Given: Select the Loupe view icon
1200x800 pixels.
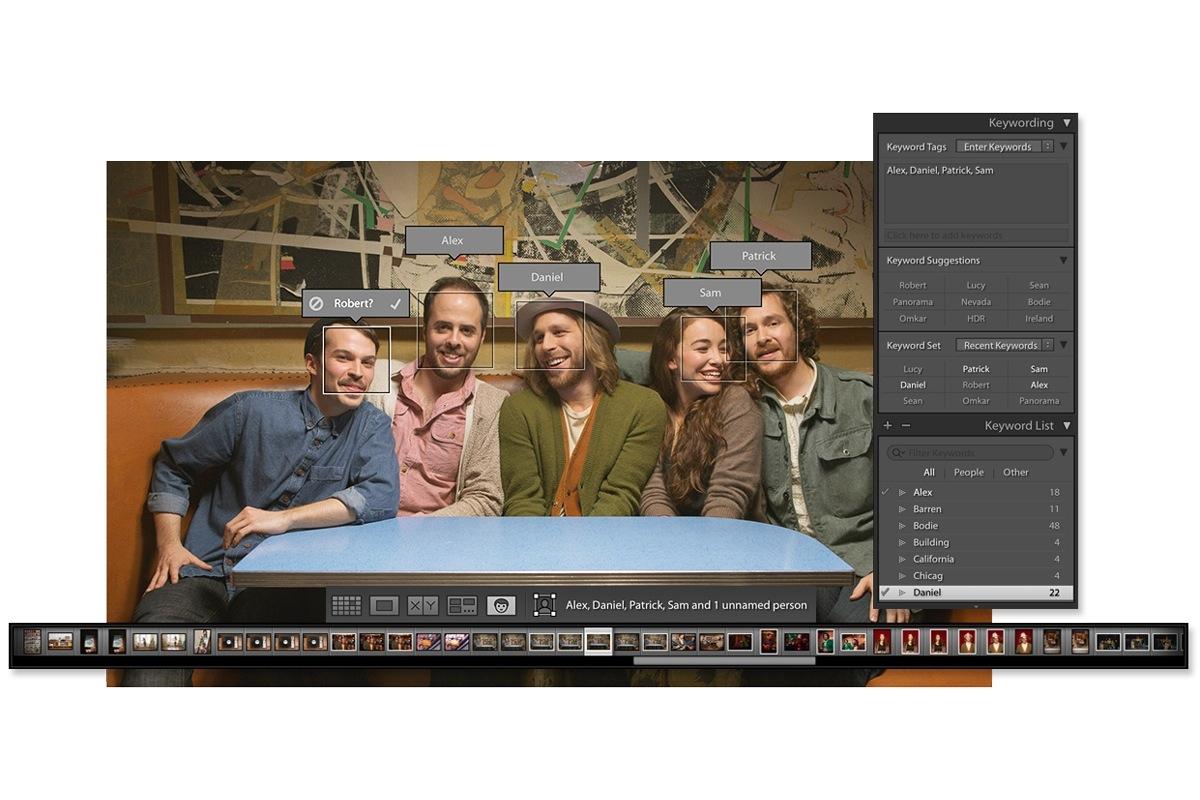Looking at the screenshot, I should 385,605.
